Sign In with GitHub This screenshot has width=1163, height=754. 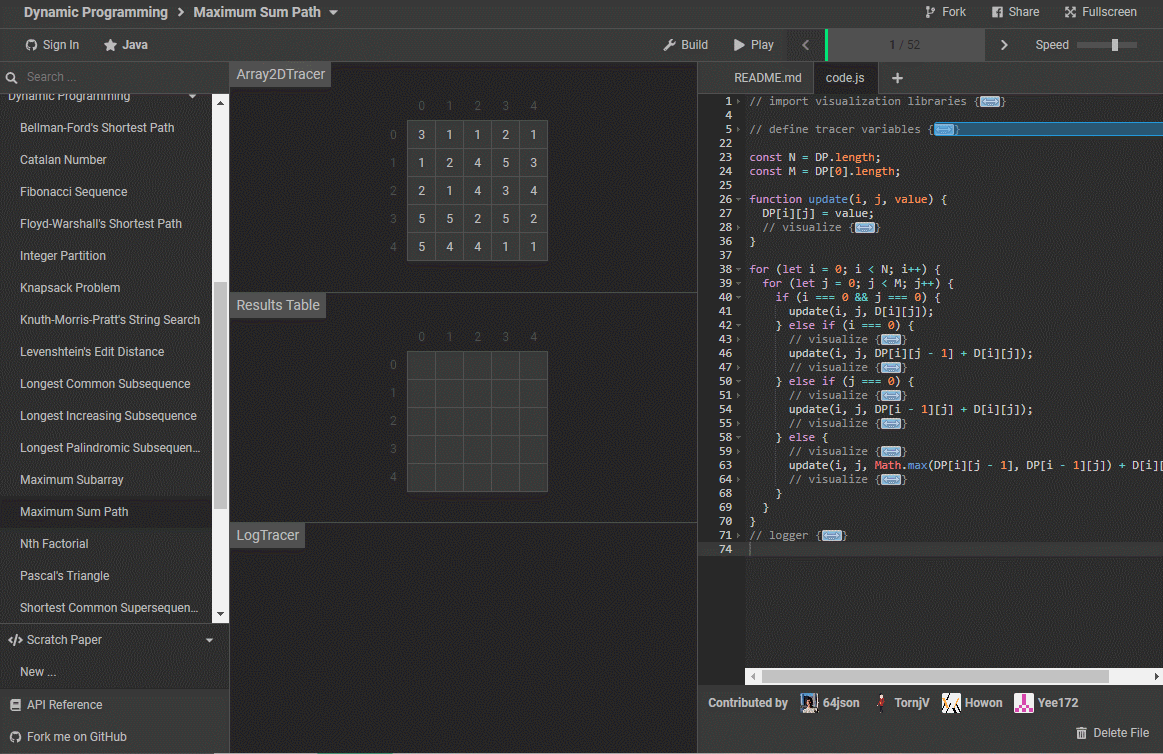(52, 45)
